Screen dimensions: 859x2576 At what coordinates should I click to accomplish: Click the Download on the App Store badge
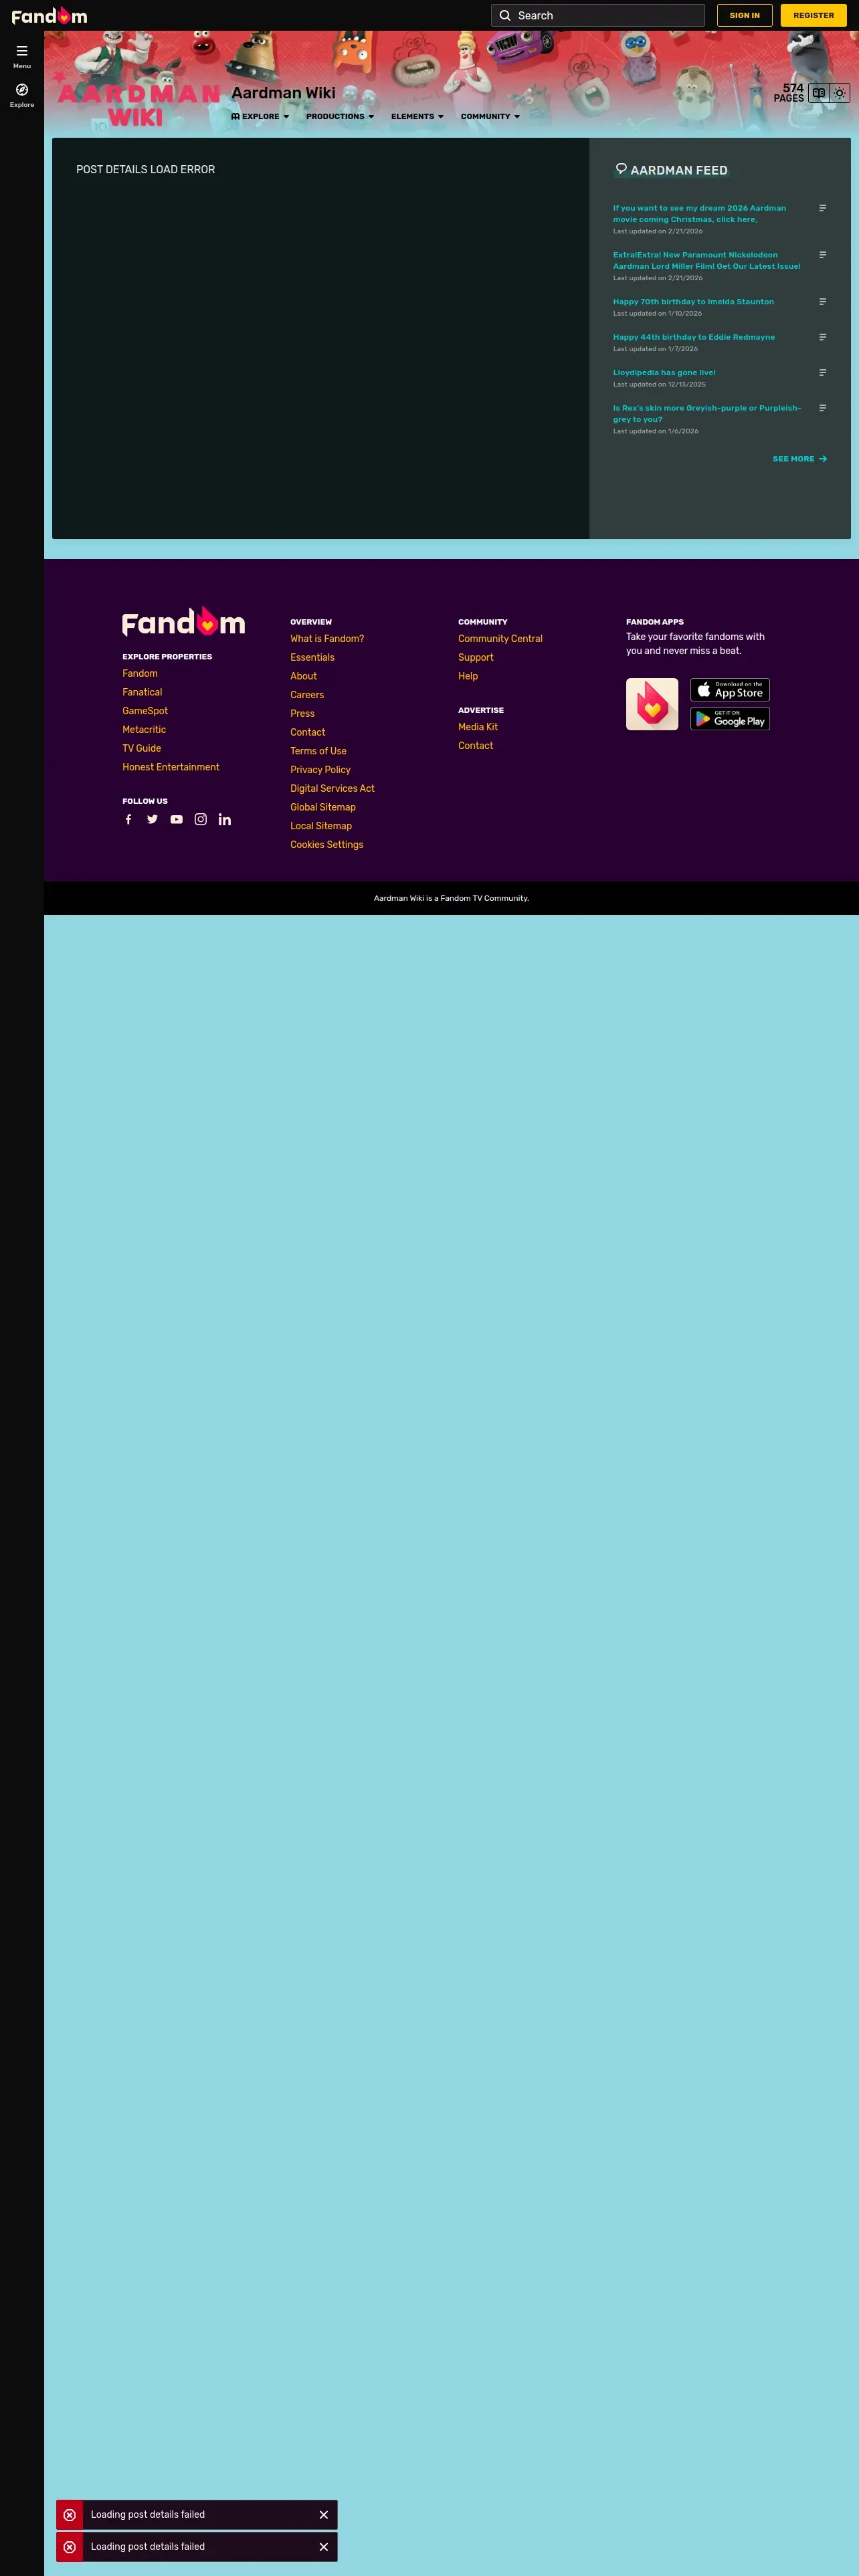(730, 690)
